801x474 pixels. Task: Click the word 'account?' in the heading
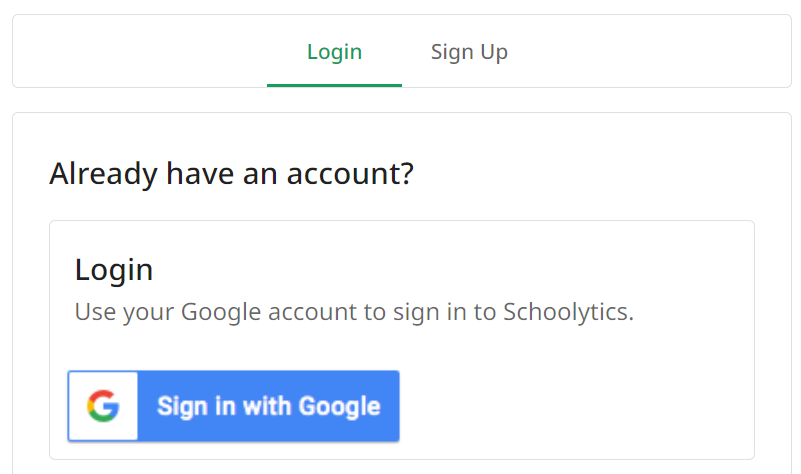click(x=350, y=174)
